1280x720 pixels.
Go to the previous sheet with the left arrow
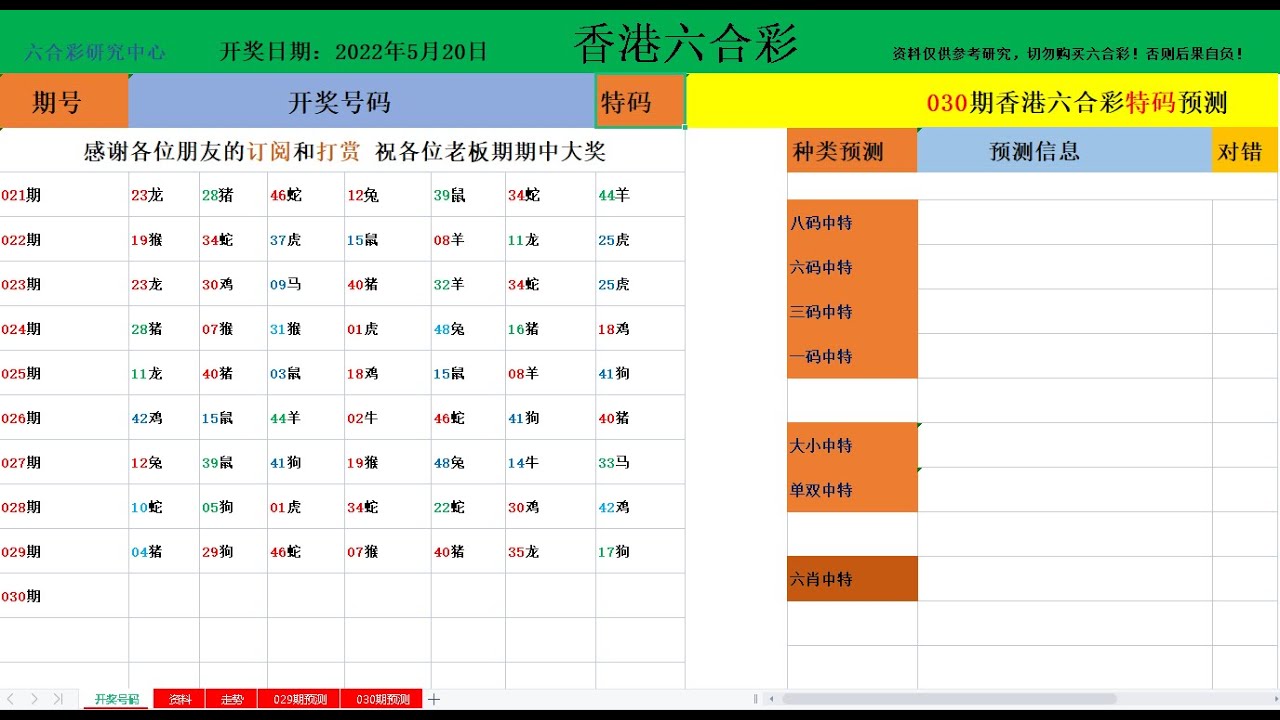pos(11,699)
